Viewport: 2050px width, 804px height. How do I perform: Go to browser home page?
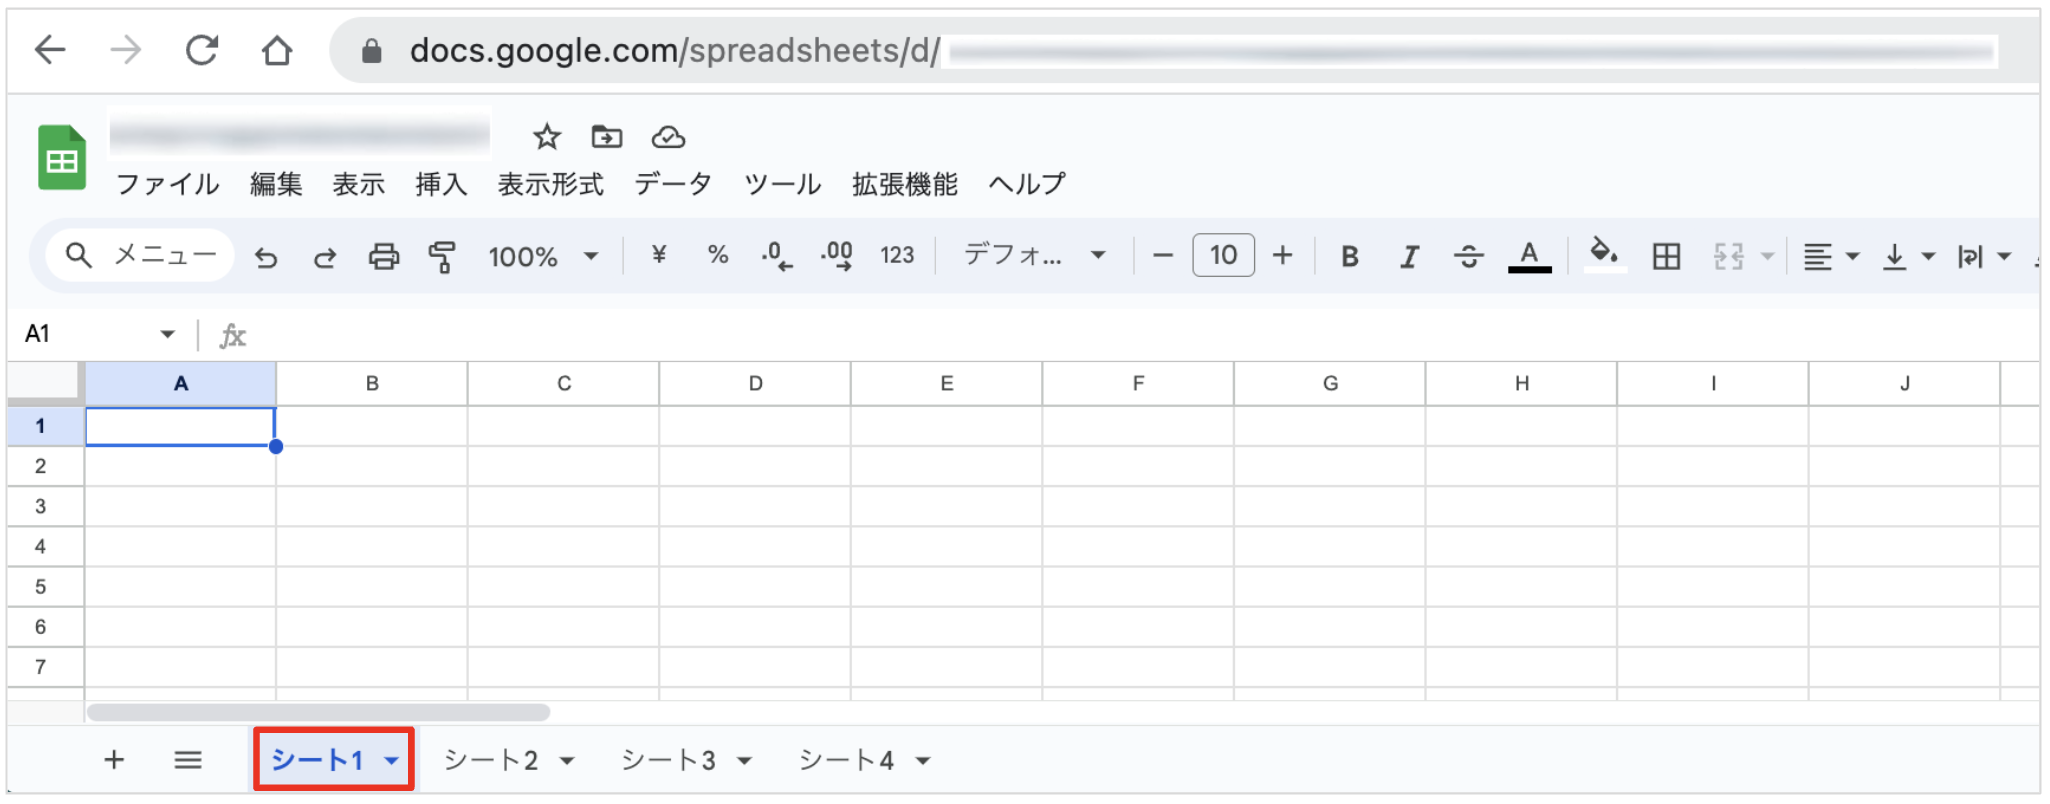[x=277, y=50]
